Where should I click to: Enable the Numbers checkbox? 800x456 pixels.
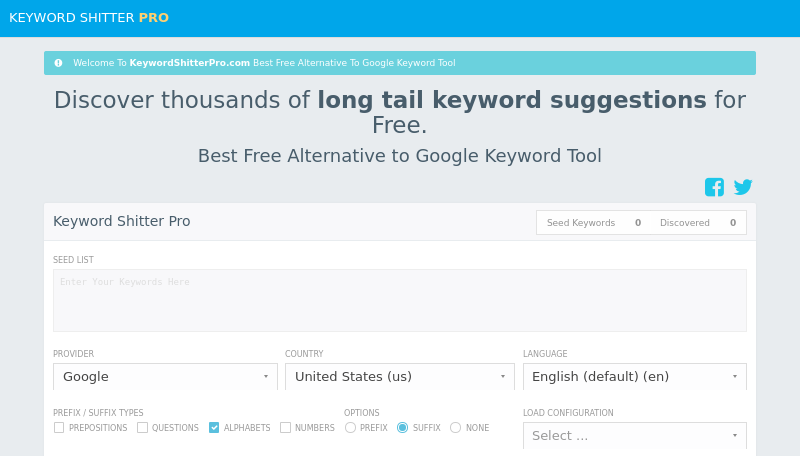pyautogui.click(x=285, y=427)
